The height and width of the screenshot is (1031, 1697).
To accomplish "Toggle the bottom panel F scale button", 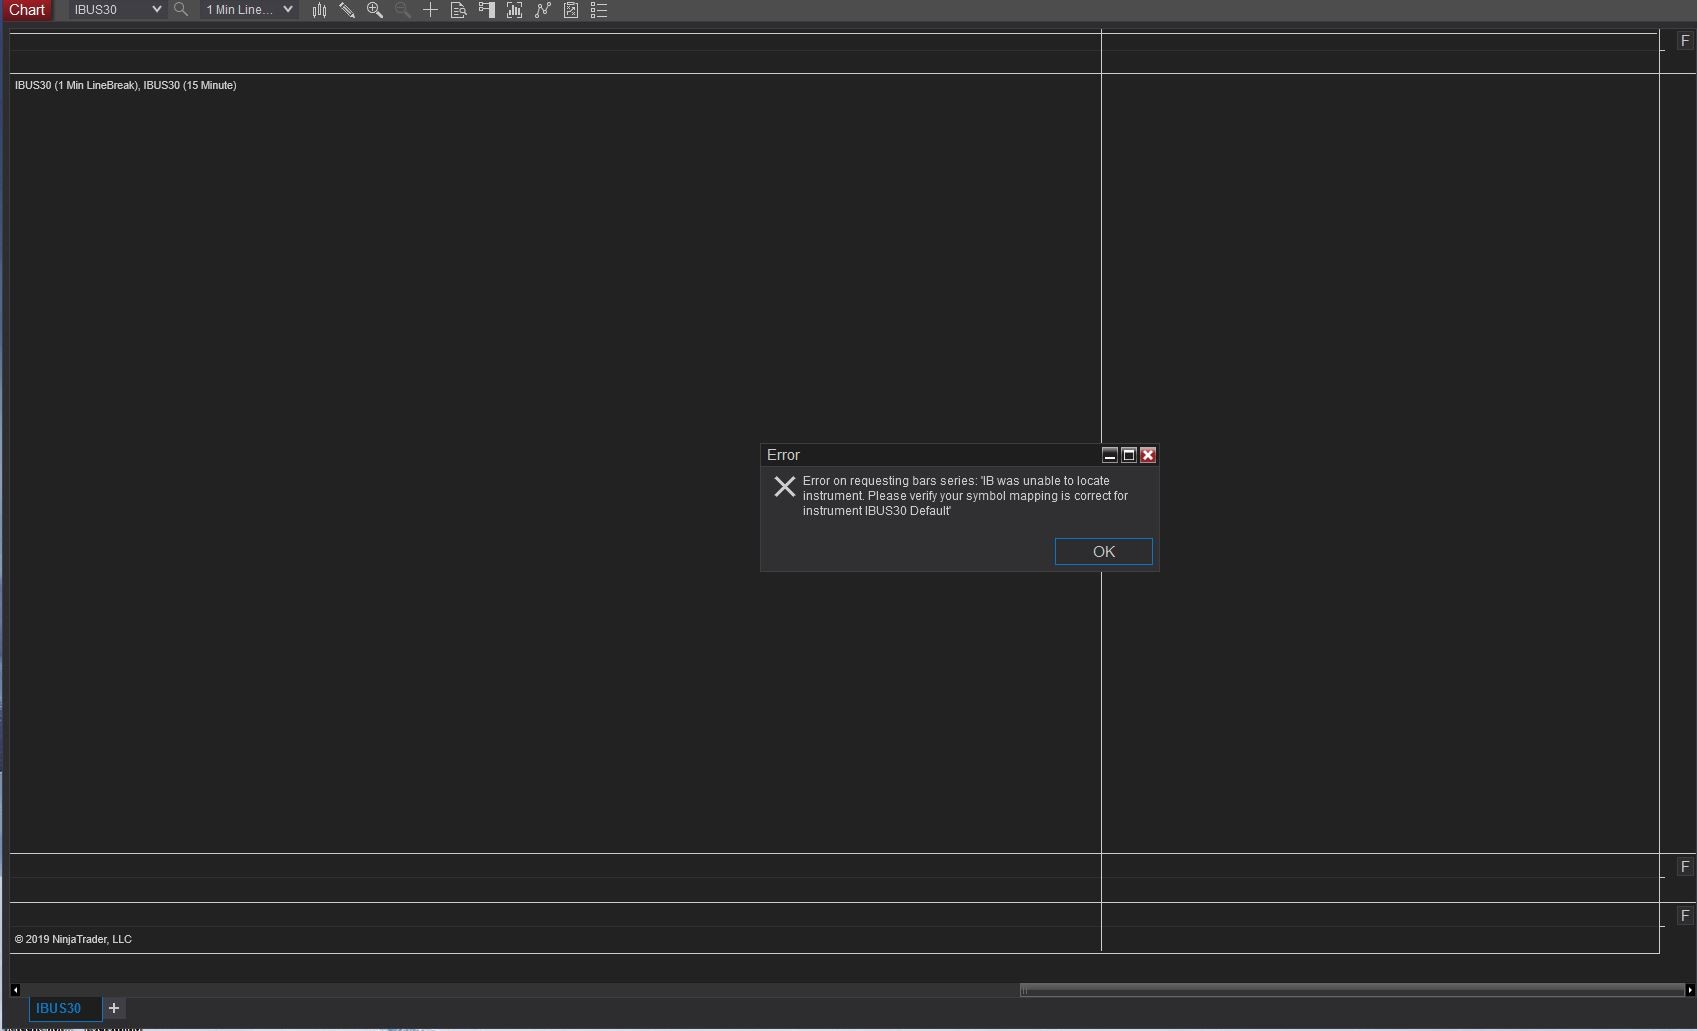I will coord(1685,914).
